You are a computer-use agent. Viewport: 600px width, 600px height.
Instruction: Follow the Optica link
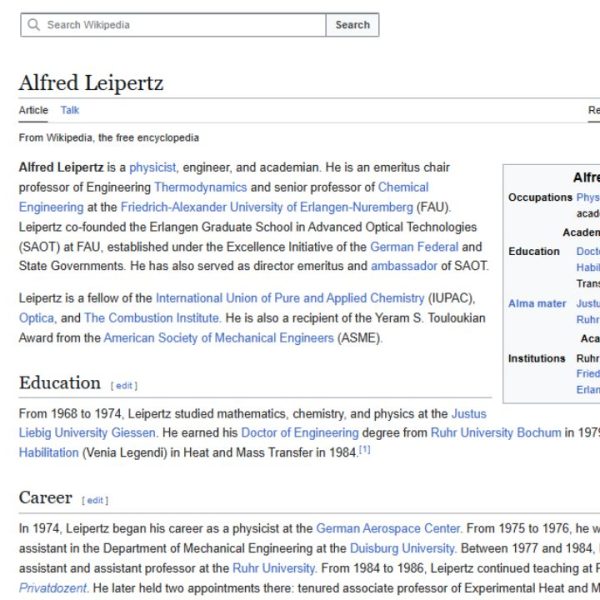pos(36,318)
